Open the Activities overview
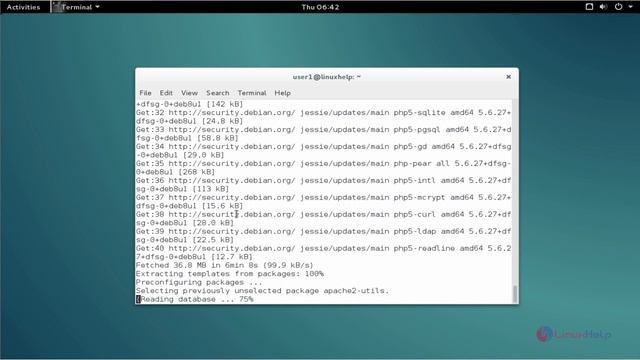640x360 pixels. click(23, 7)
